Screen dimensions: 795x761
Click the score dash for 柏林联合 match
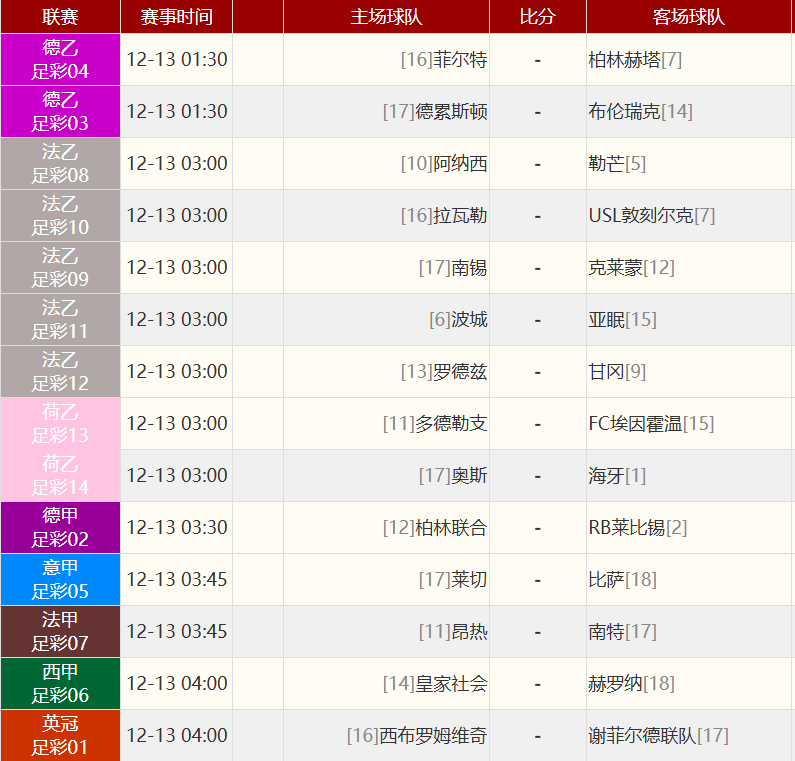[x=537, y=529]
